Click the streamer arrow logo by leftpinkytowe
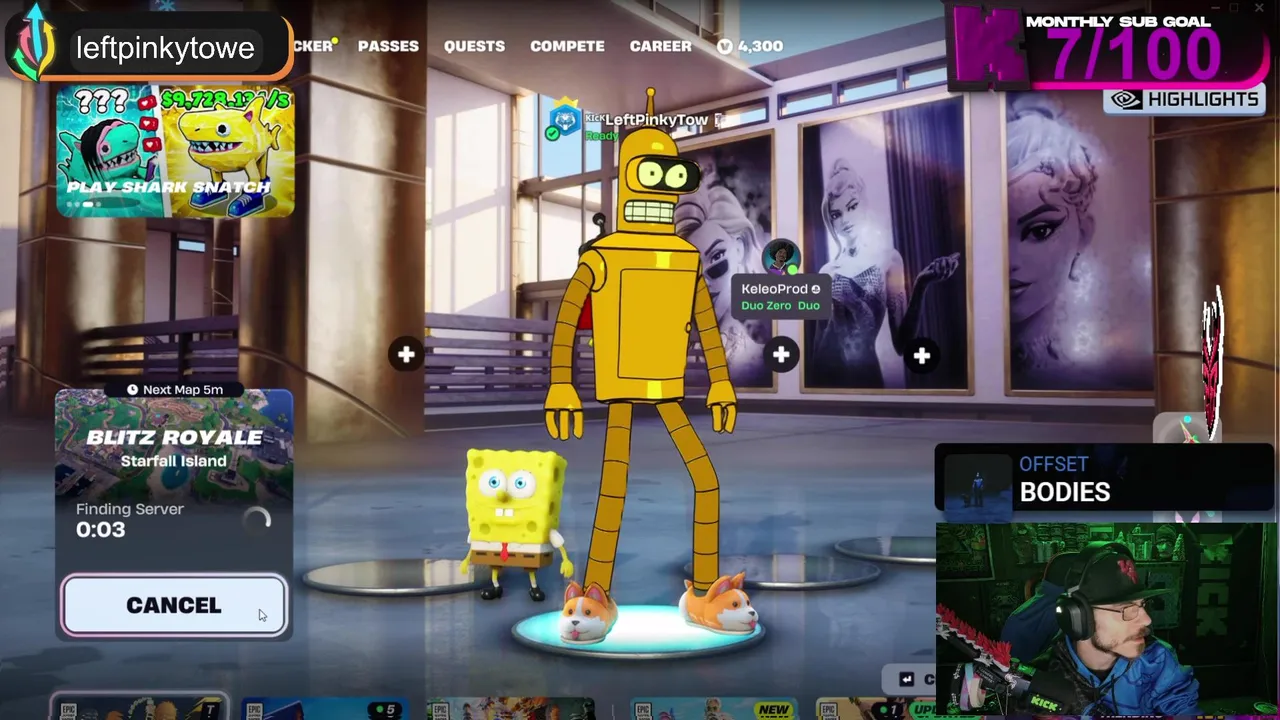 (34, 42)
